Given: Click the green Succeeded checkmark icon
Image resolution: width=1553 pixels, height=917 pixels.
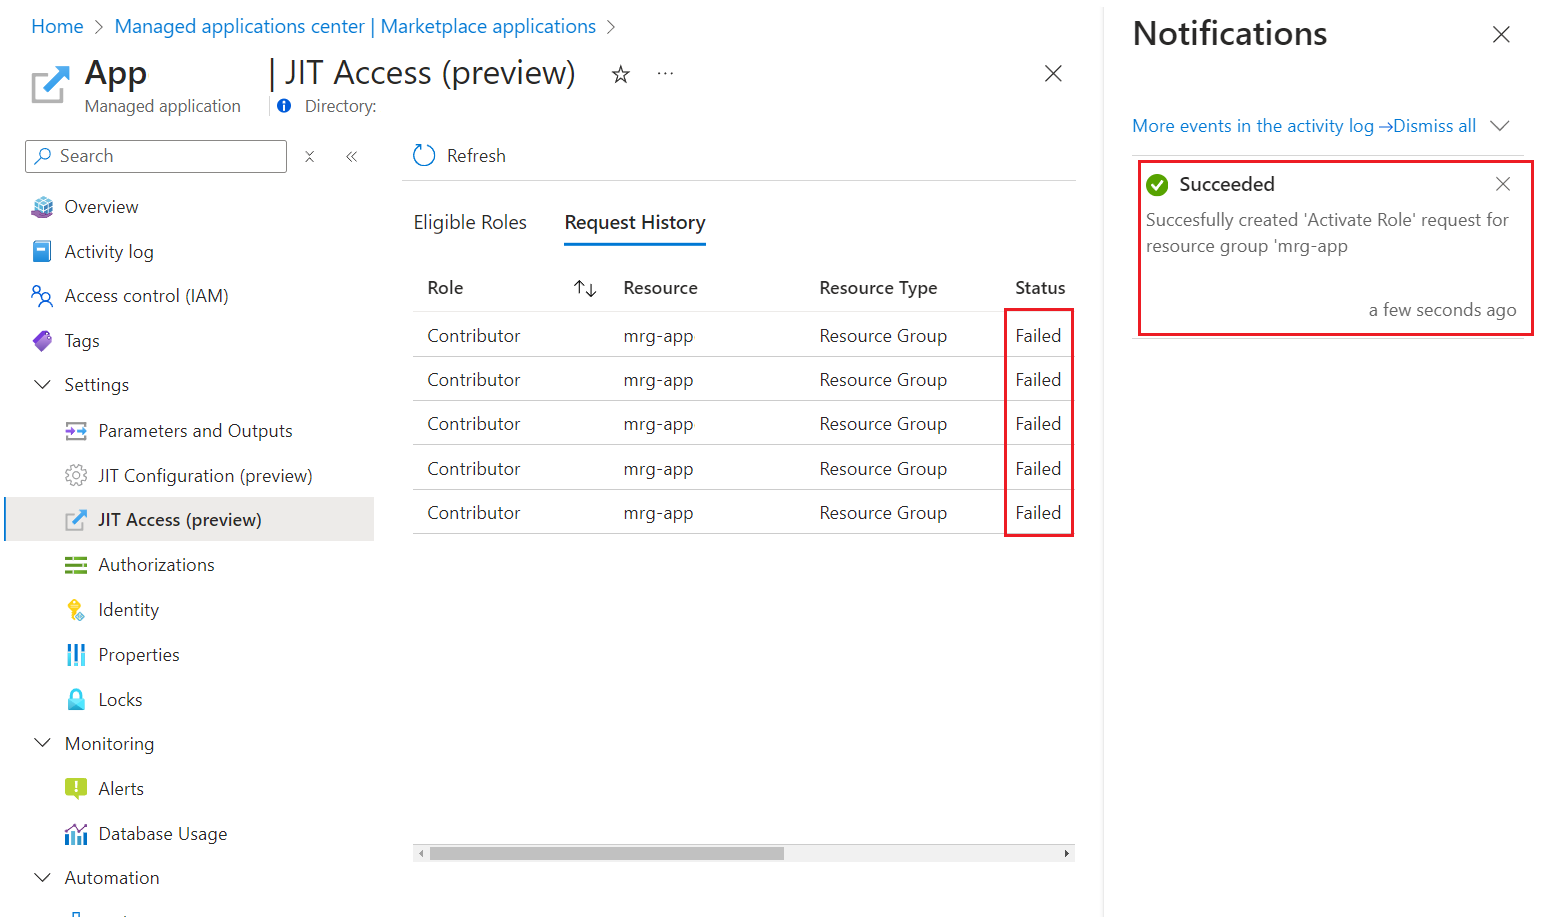Looking at the screenshot, I should tap(1157, 185).
